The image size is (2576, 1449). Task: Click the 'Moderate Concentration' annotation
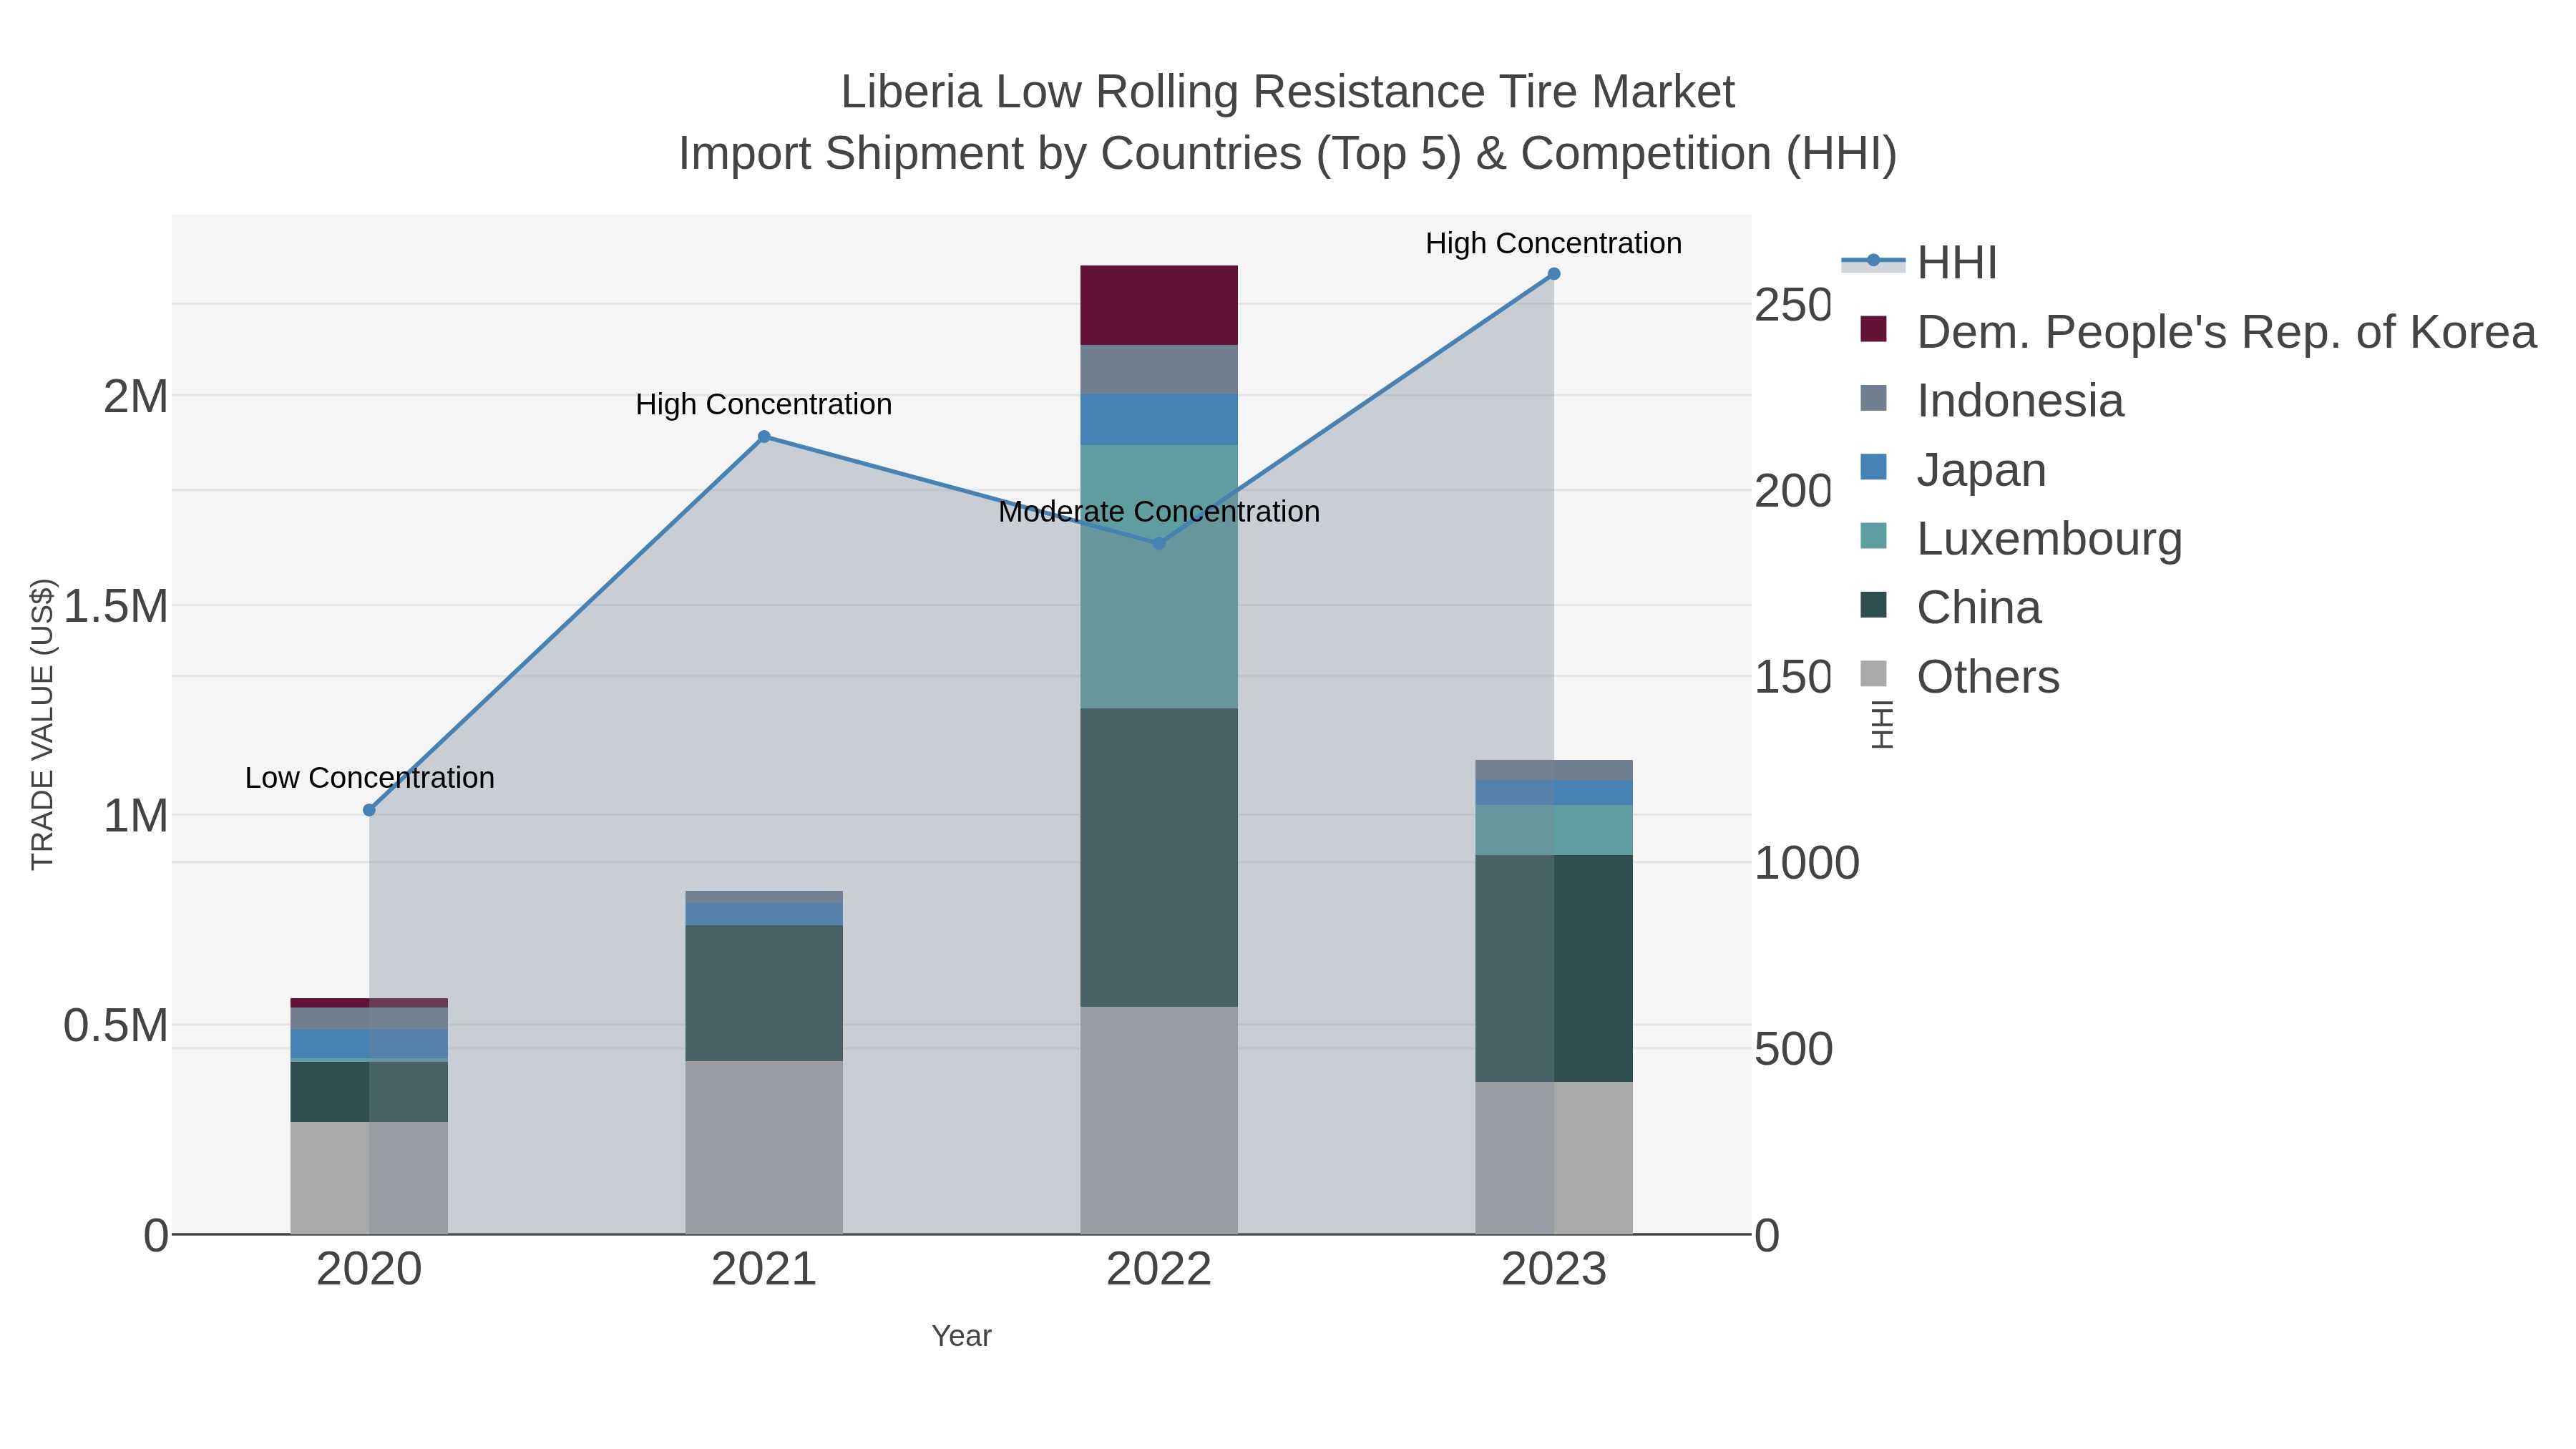pos(1159,512)
